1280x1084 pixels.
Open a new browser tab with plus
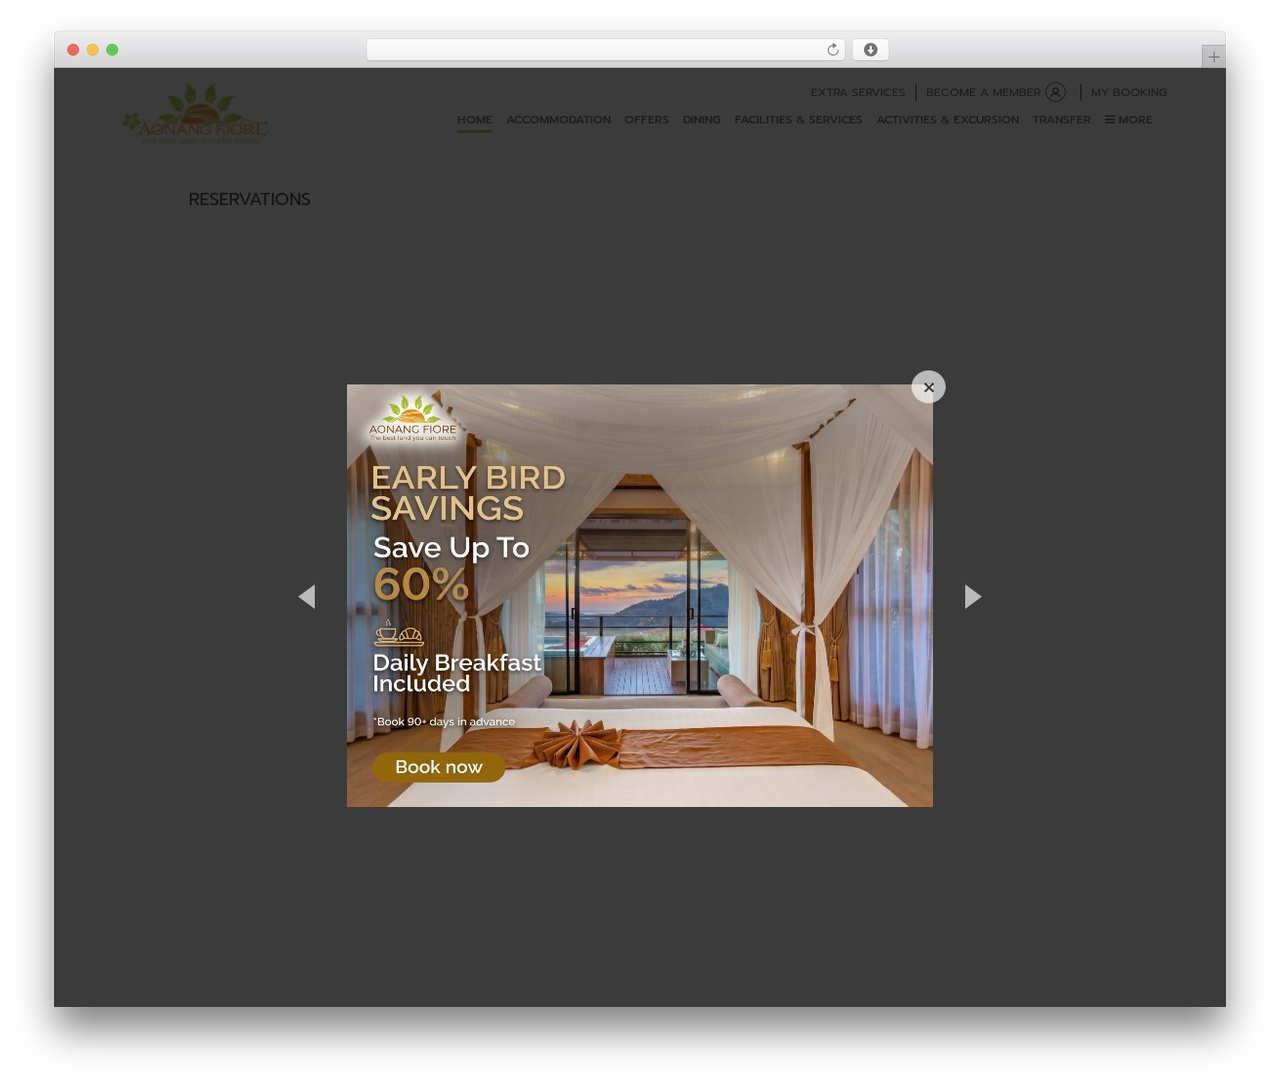[1213, 57]
